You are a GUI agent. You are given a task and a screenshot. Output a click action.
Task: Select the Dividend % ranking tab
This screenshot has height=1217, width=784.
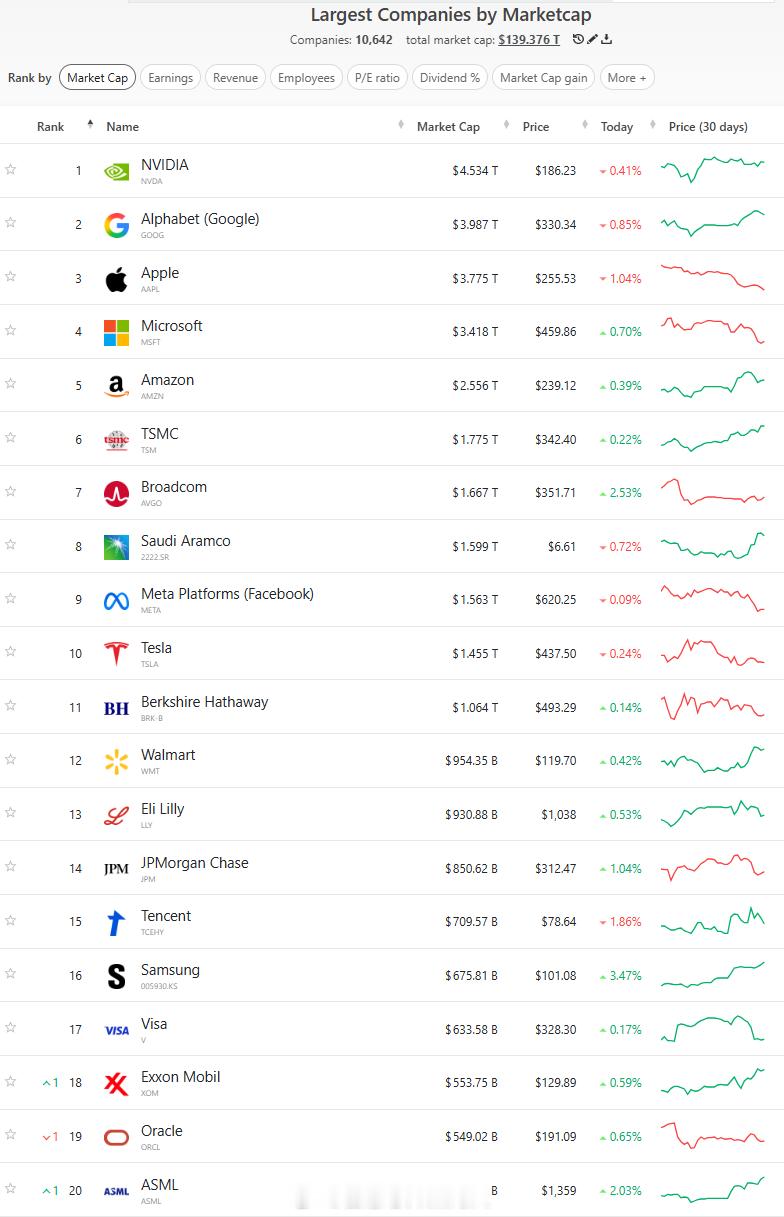[451, 77]
